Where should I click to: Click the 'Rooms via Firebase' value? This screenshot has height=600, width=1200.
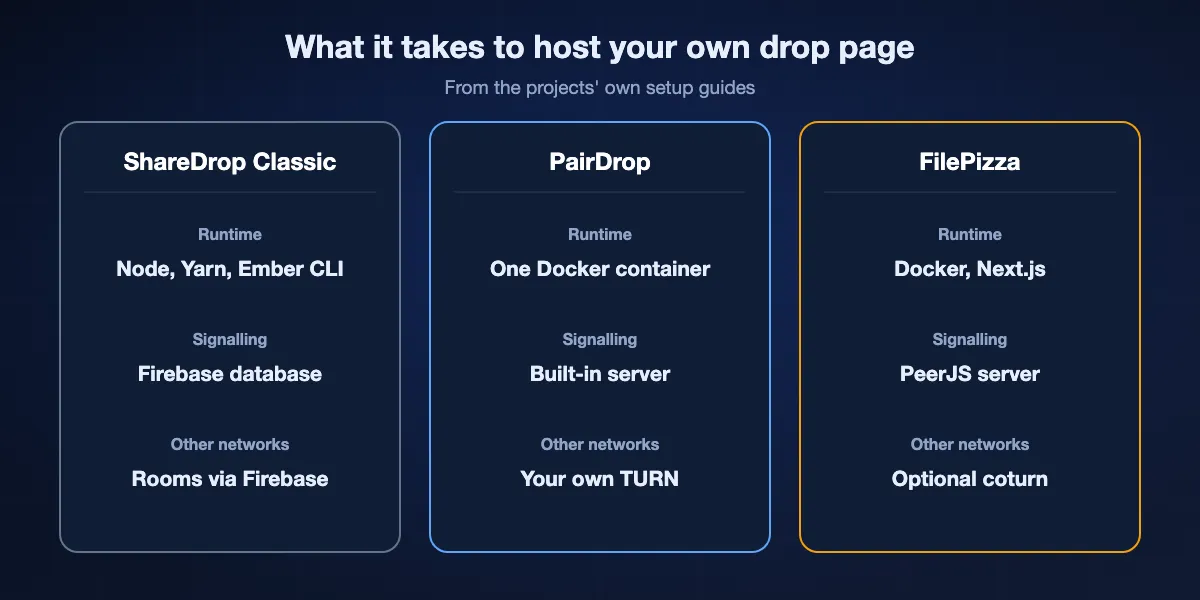tap(230, 479)
